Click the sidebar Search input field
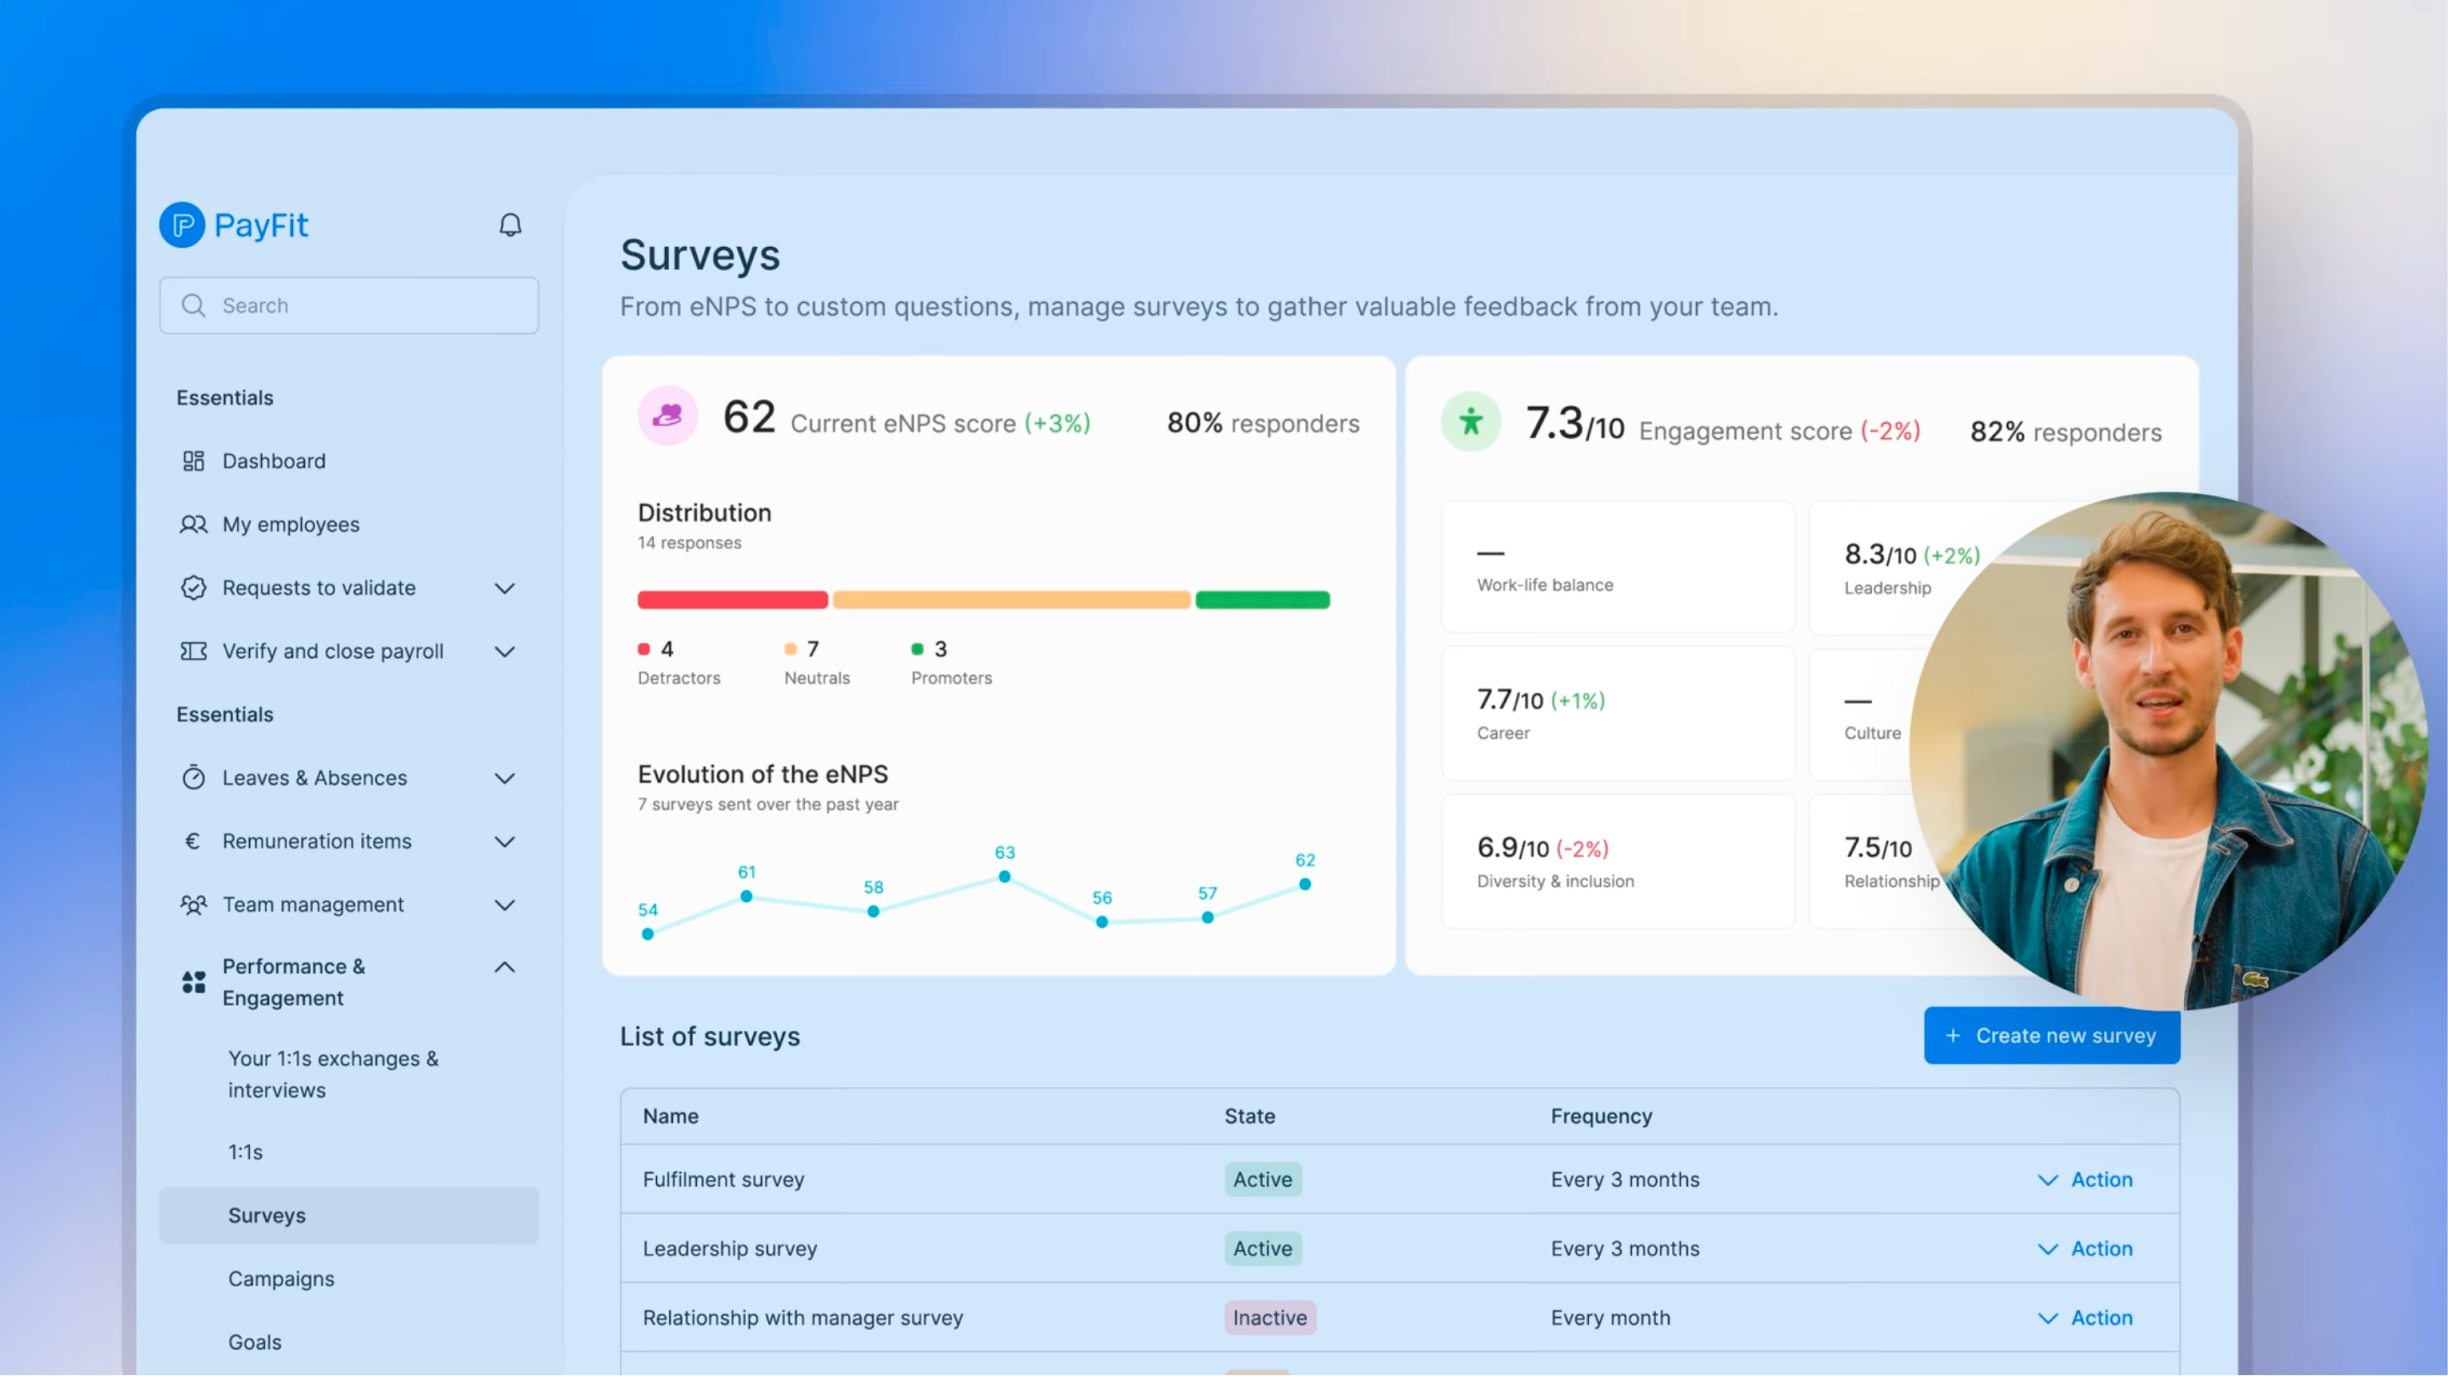This screenshot has width=2448, height=1376. point(349,305)
